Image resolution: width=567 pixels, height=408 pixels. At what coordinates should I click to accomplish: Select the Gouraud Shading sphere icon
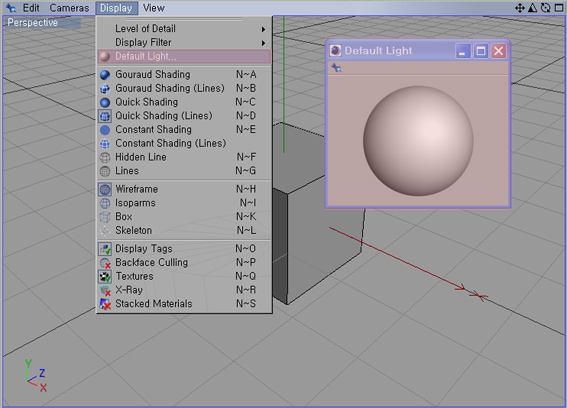click(x=105, y=75)
